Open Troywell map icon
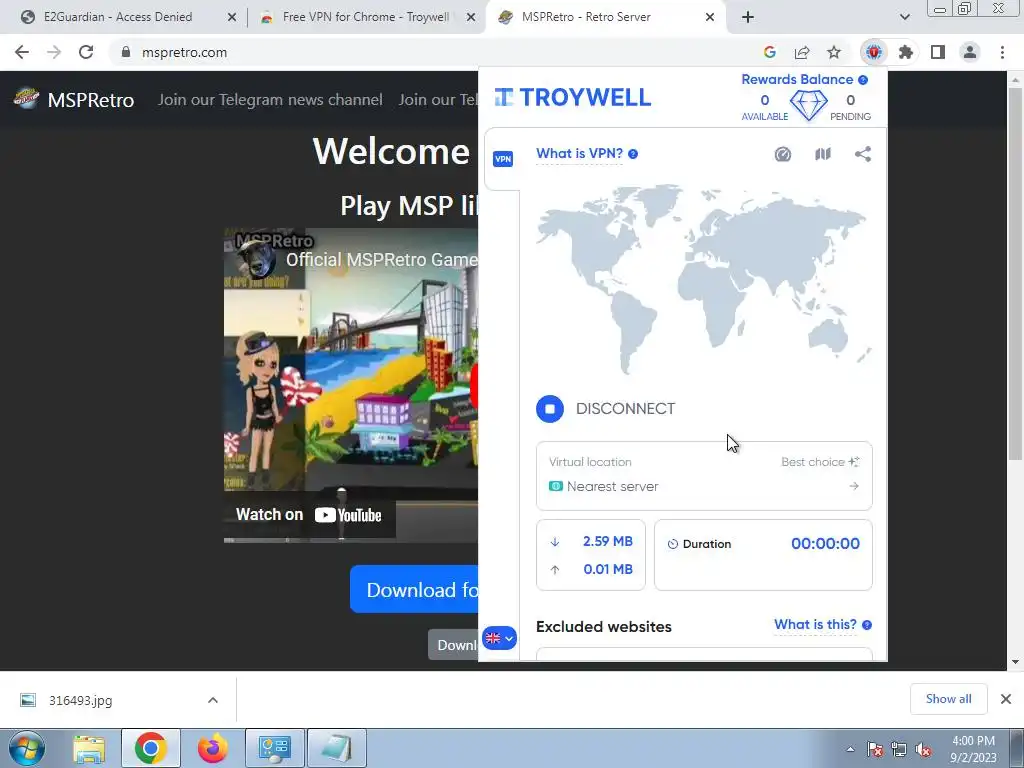Screen dimensions: 1024x768 [x=823, y=154]
